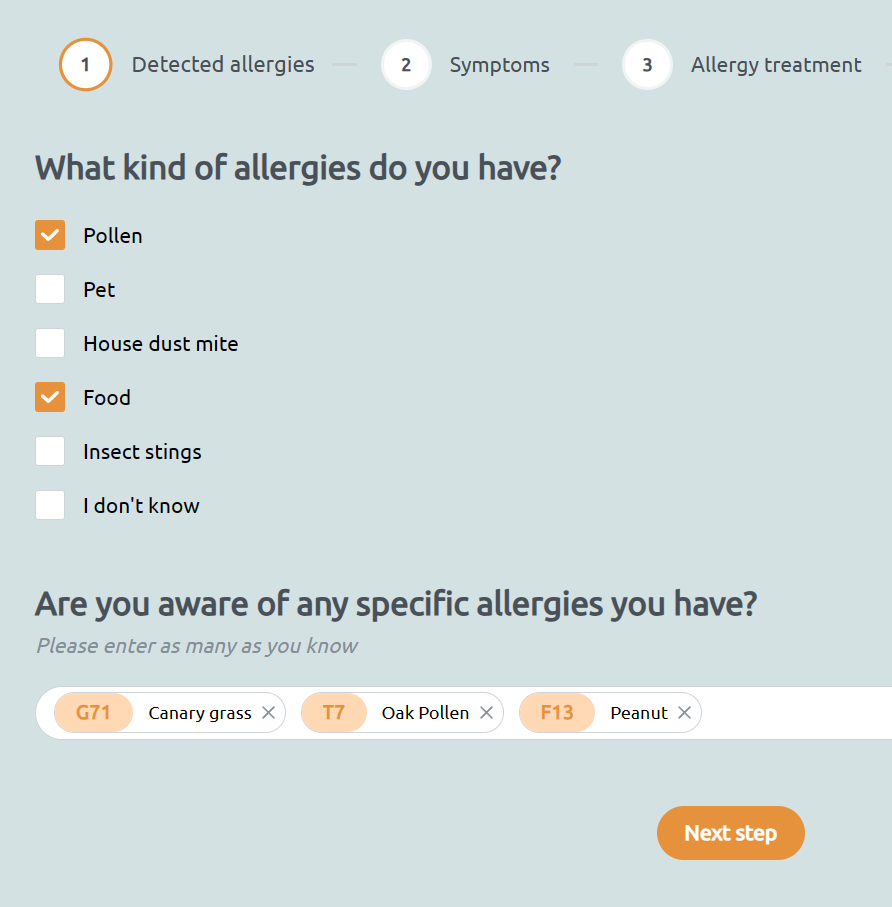892x907 pixels.
Task: Click the F13 code badge
Action: click(556, 713)
